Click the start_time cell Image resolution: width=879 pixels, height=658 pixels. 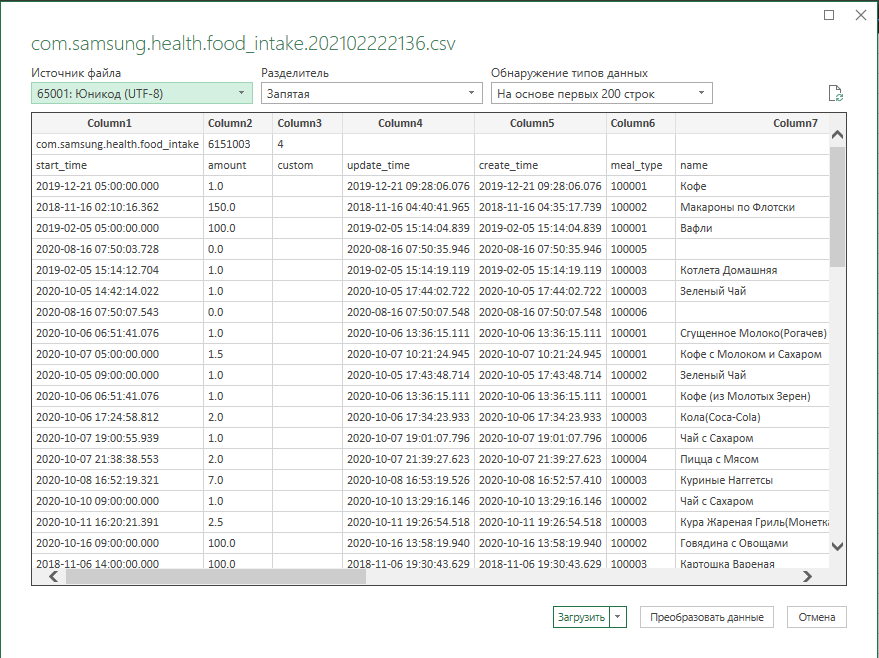click(x=117, y=165)
